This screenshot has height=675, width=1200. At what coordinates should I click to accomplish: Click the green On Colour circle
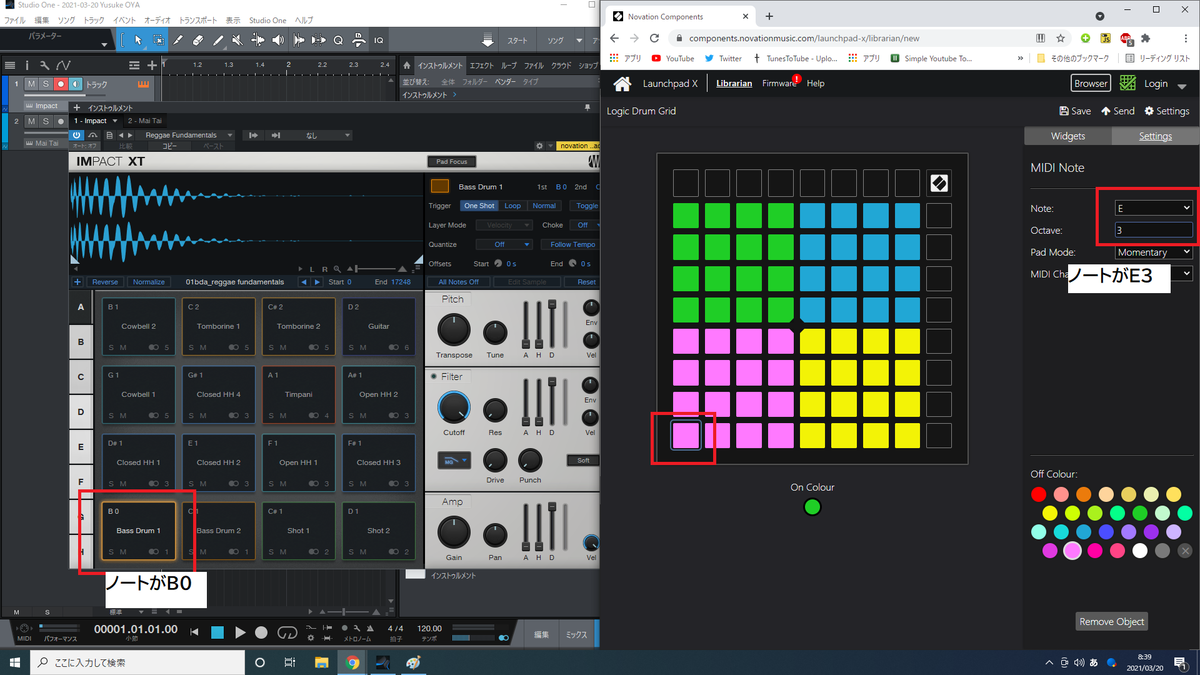point(812,507)
